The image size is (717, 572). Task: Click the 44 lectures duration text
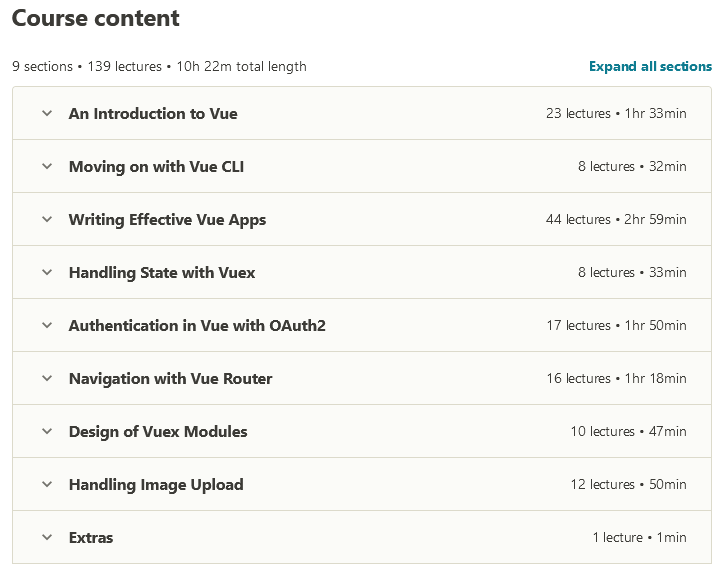pos(616,220)
